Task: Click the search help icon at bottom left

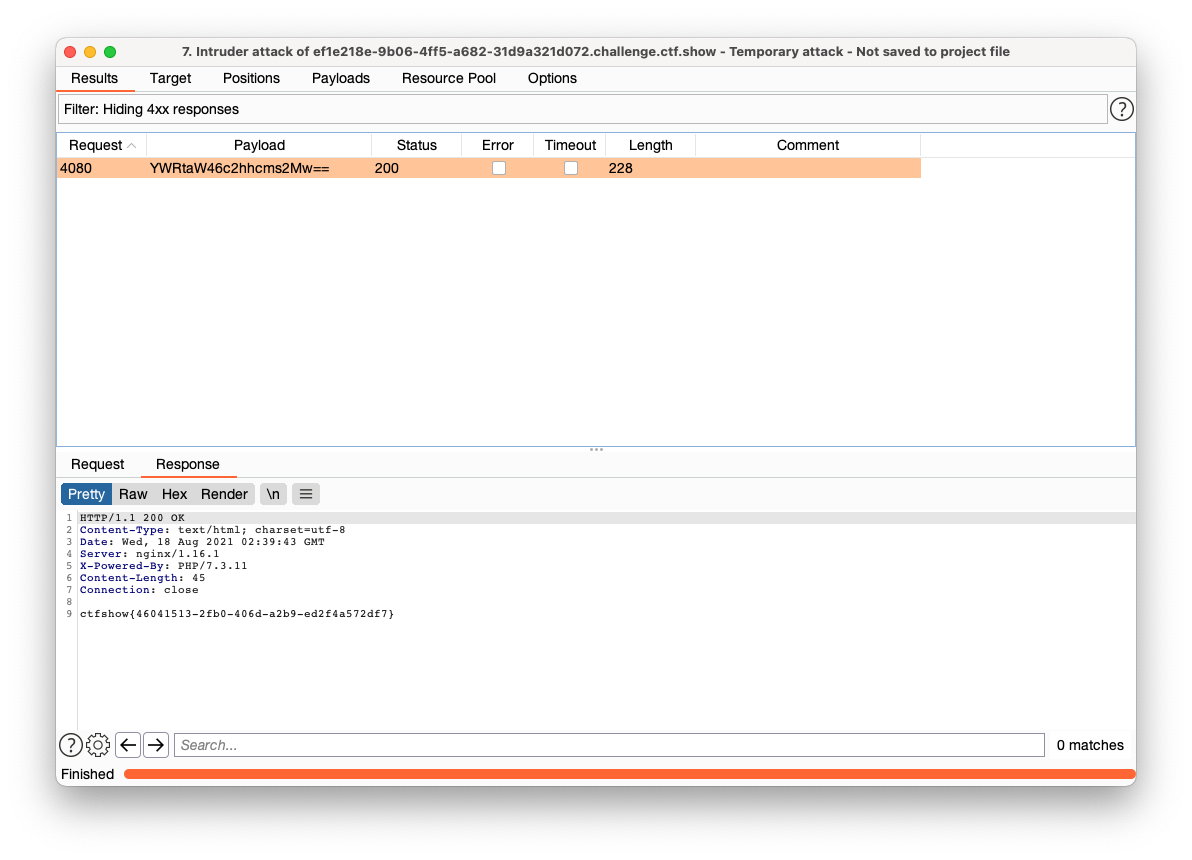Action: [71, 745]
